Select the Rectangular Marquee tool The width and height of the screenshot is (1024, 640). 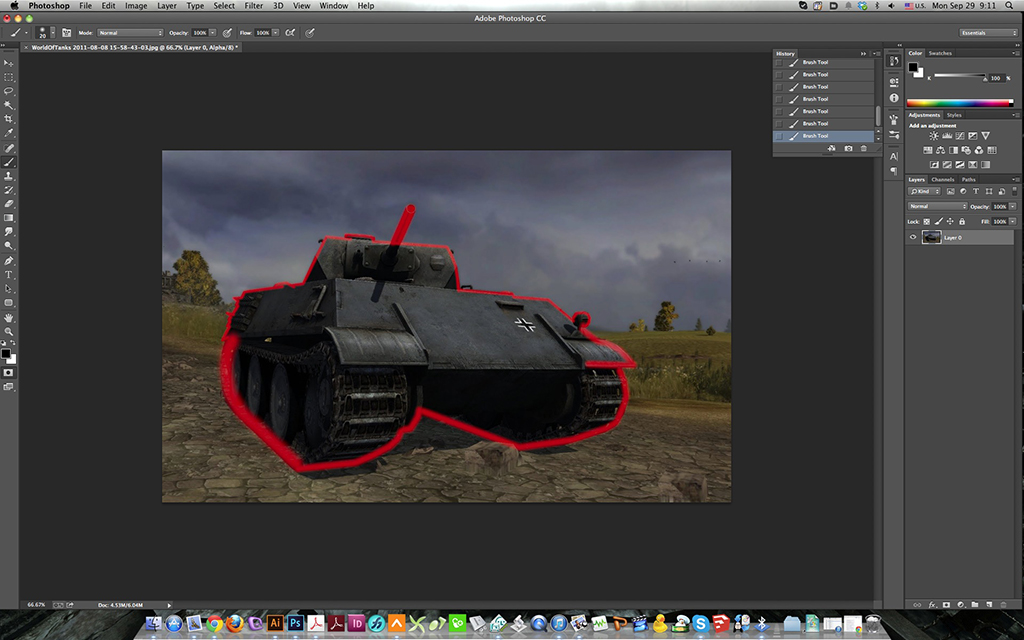pos(8,77)
